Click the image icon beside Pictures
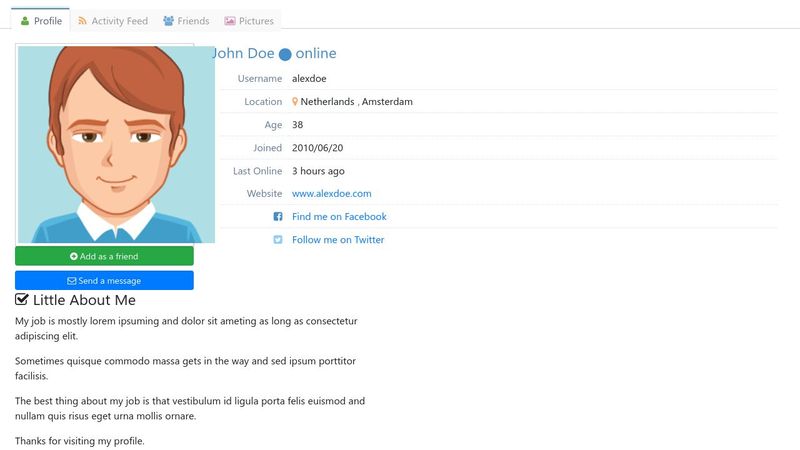Image resolution: width=800 pixels, height=450 pixels. [x=230, y=21]
